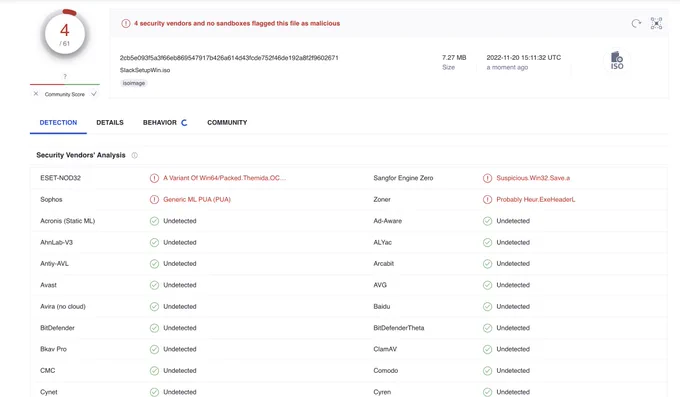Click the Cyren vendor name
The image size is (680, 397).
tap(382, 392)
